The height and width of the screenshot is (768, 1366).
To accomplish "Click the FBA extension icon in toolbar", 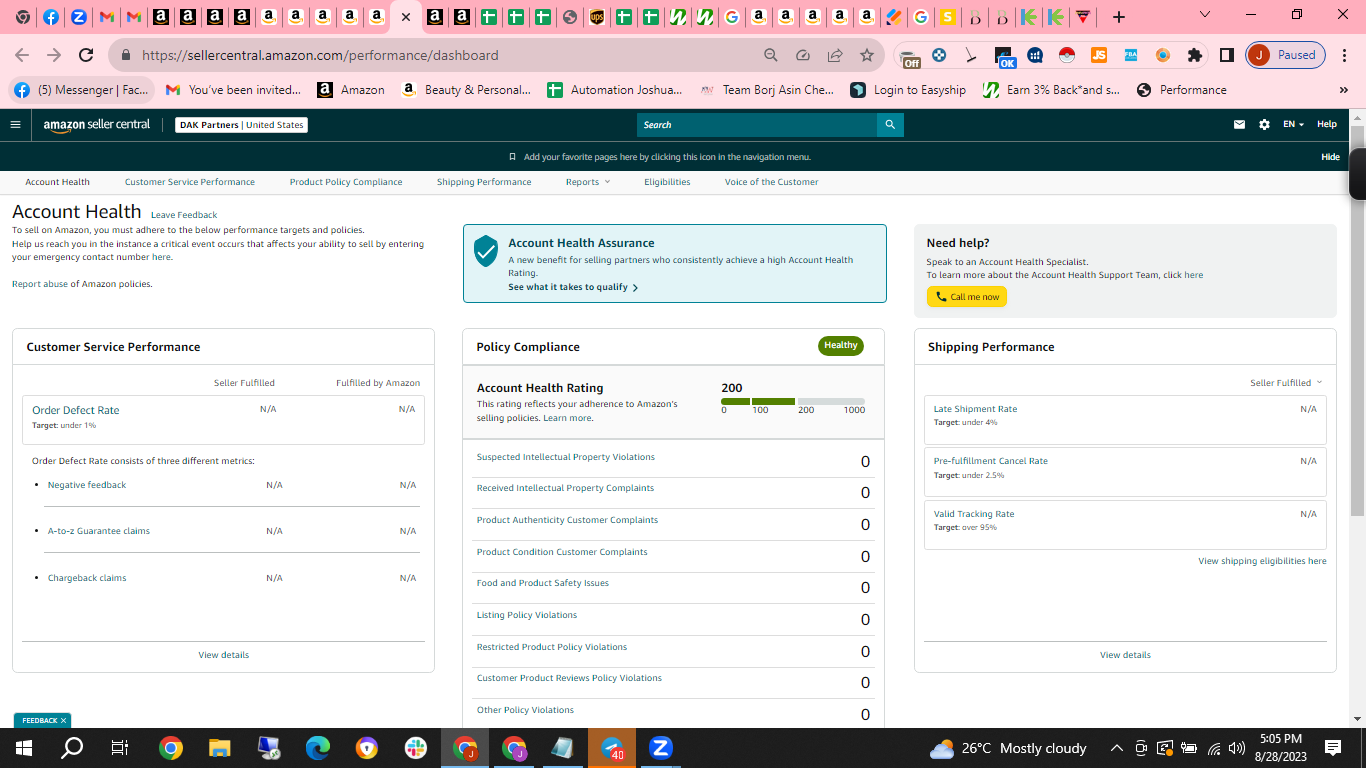I will (1131, 55).
